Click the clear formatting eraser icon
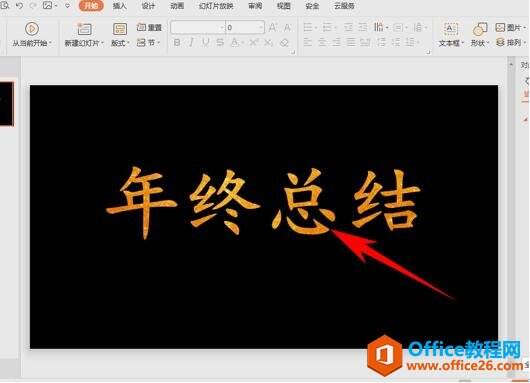 pos(284,43)
